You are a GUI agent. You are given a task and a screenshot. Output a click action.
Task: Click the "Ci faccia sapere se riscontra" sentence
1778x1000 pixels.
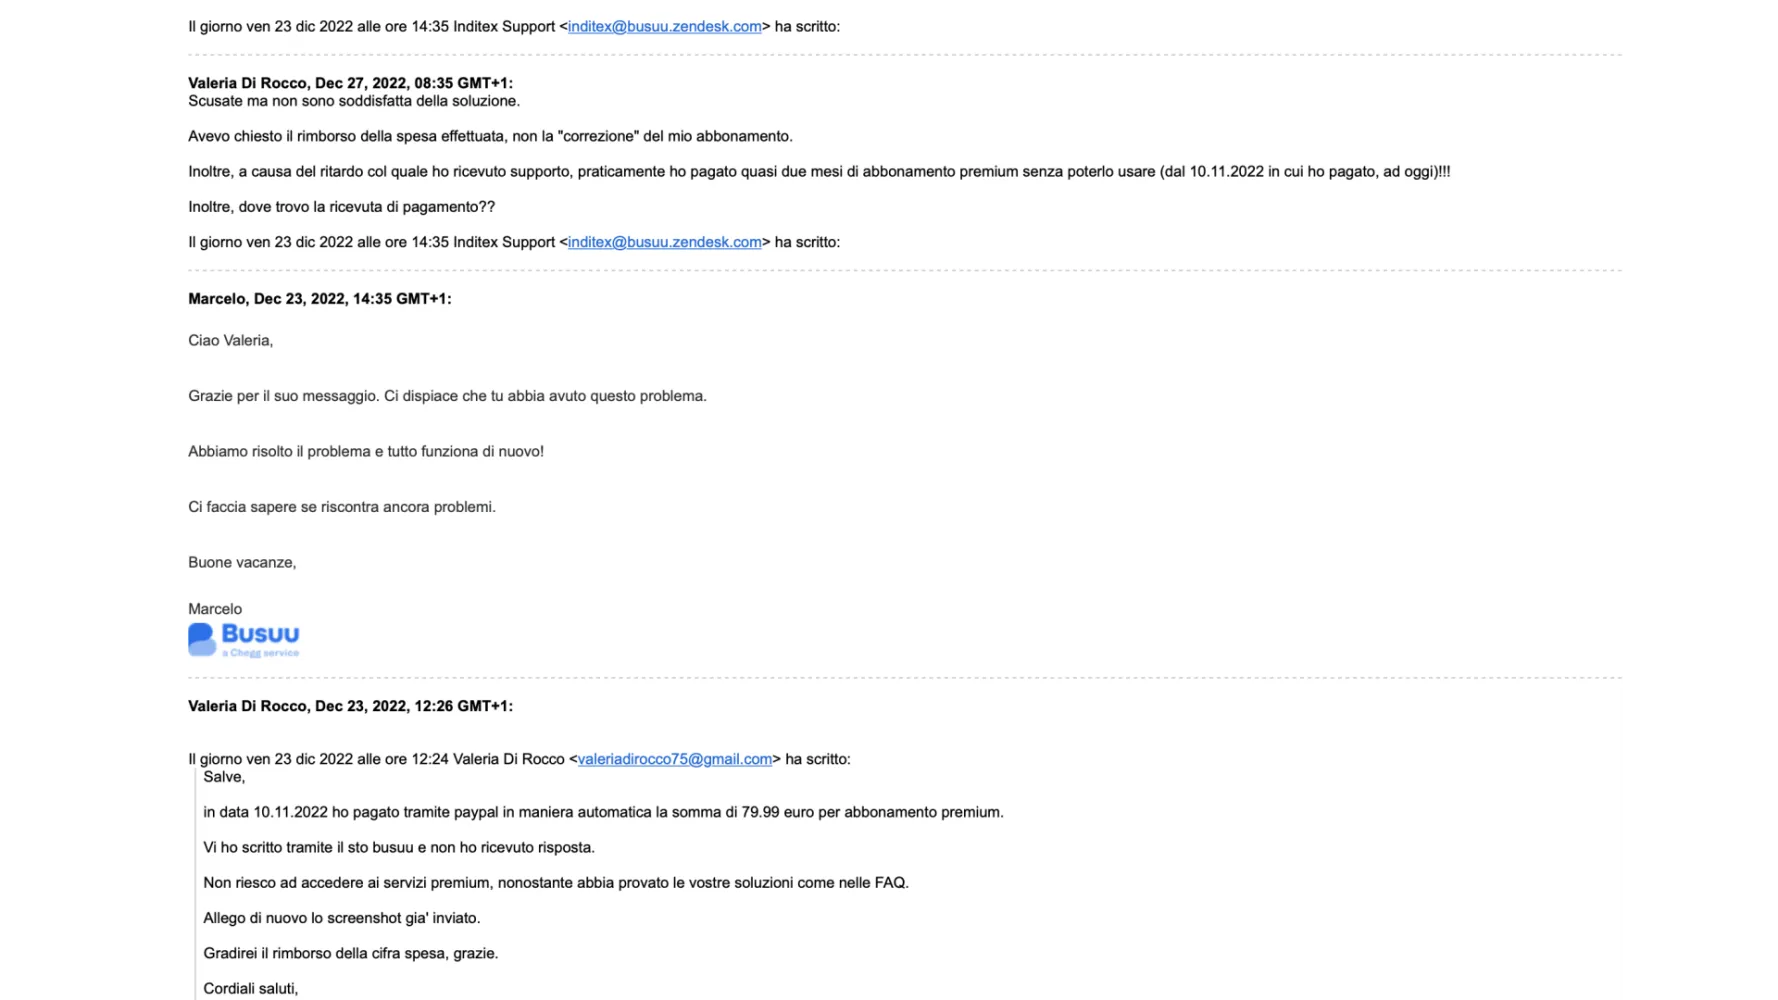[341, 507]
